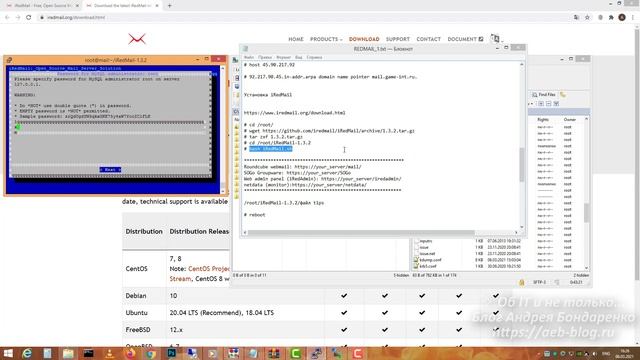Open the Справка menu in Notepad
640x360 pixels.
314,58
